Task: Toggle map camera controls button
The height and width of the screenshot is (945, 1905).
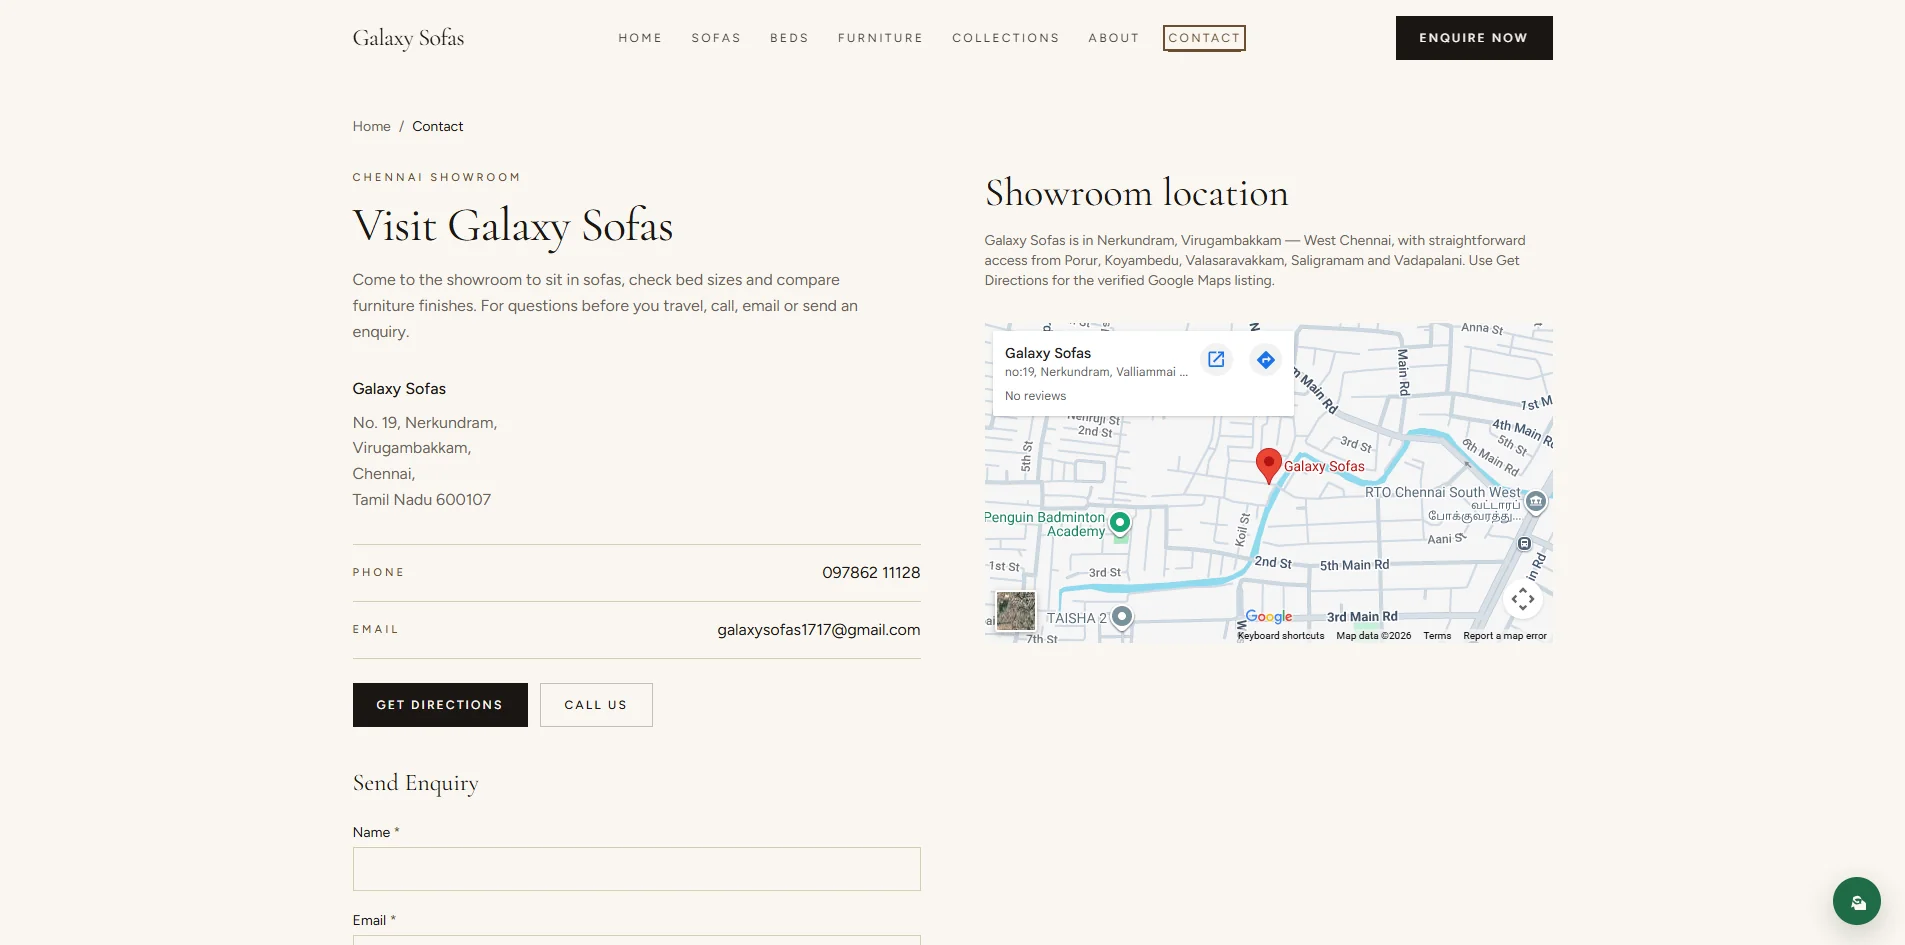Action: pos(1523,599)
